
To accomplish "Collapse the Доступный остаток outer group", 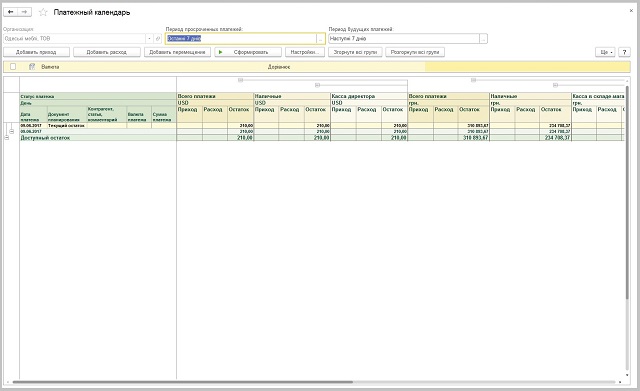I will pos(7,138).
